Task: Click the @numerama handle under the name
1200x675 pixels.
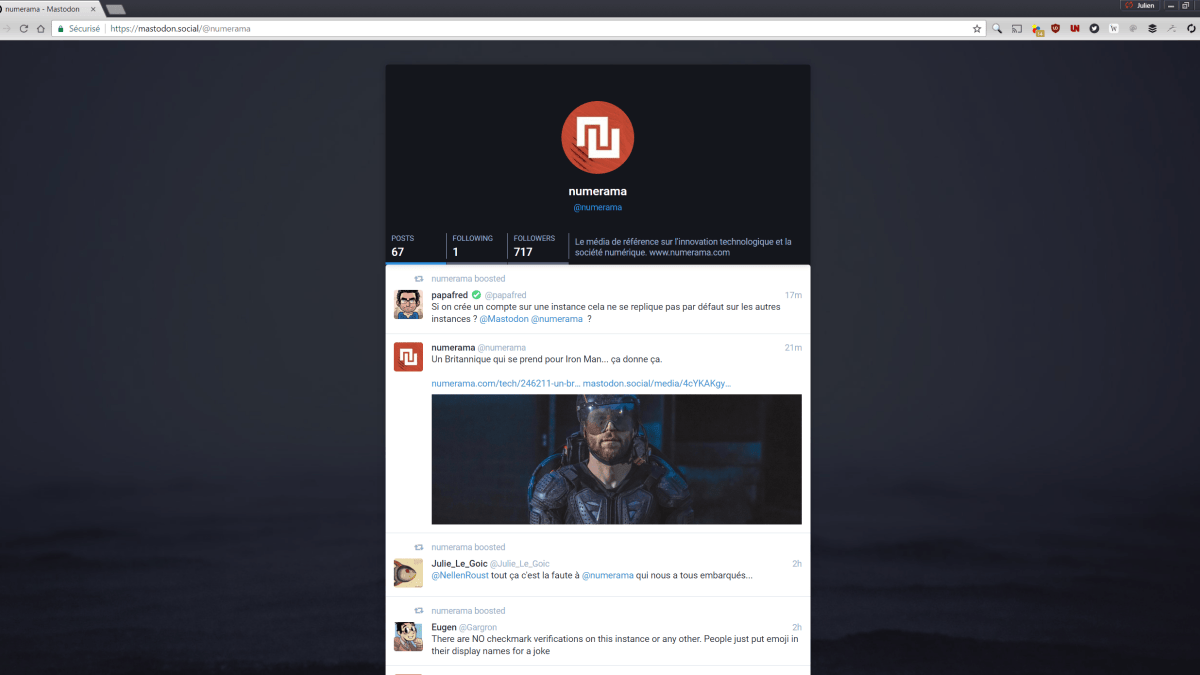Action: tap(598, 207)
